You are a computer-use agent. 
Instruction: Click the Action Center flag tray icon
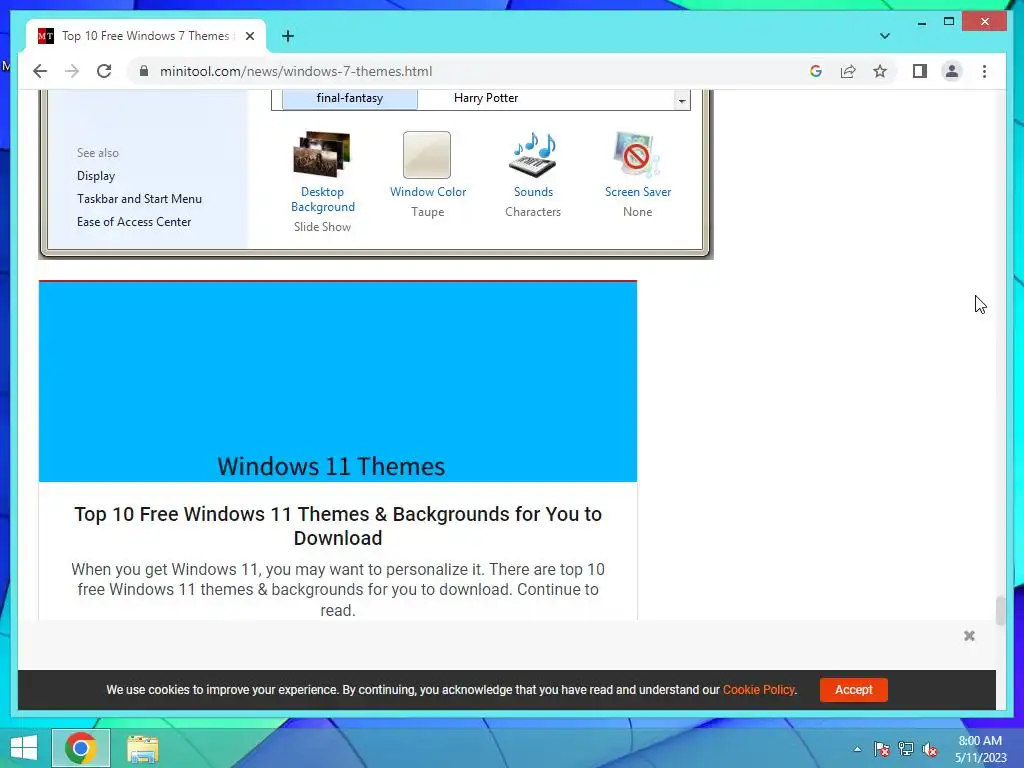[881, 749]
